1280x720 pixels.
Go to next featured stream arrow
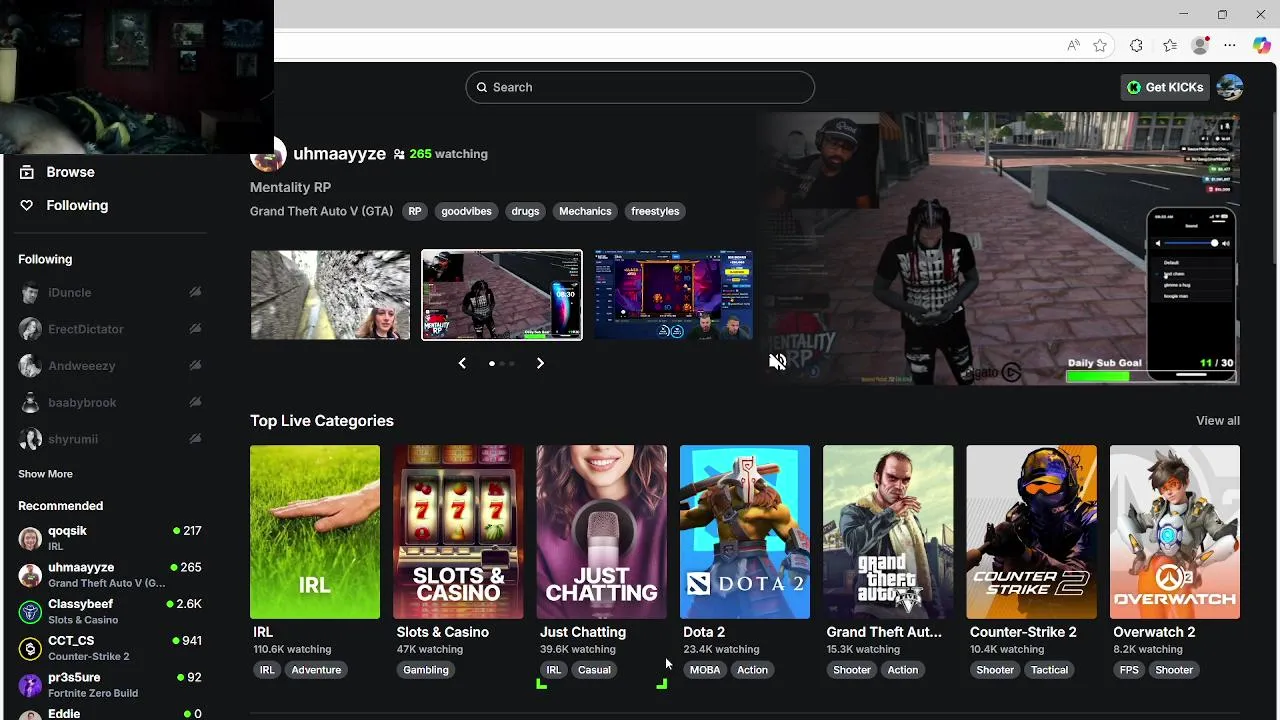point(540,363)
